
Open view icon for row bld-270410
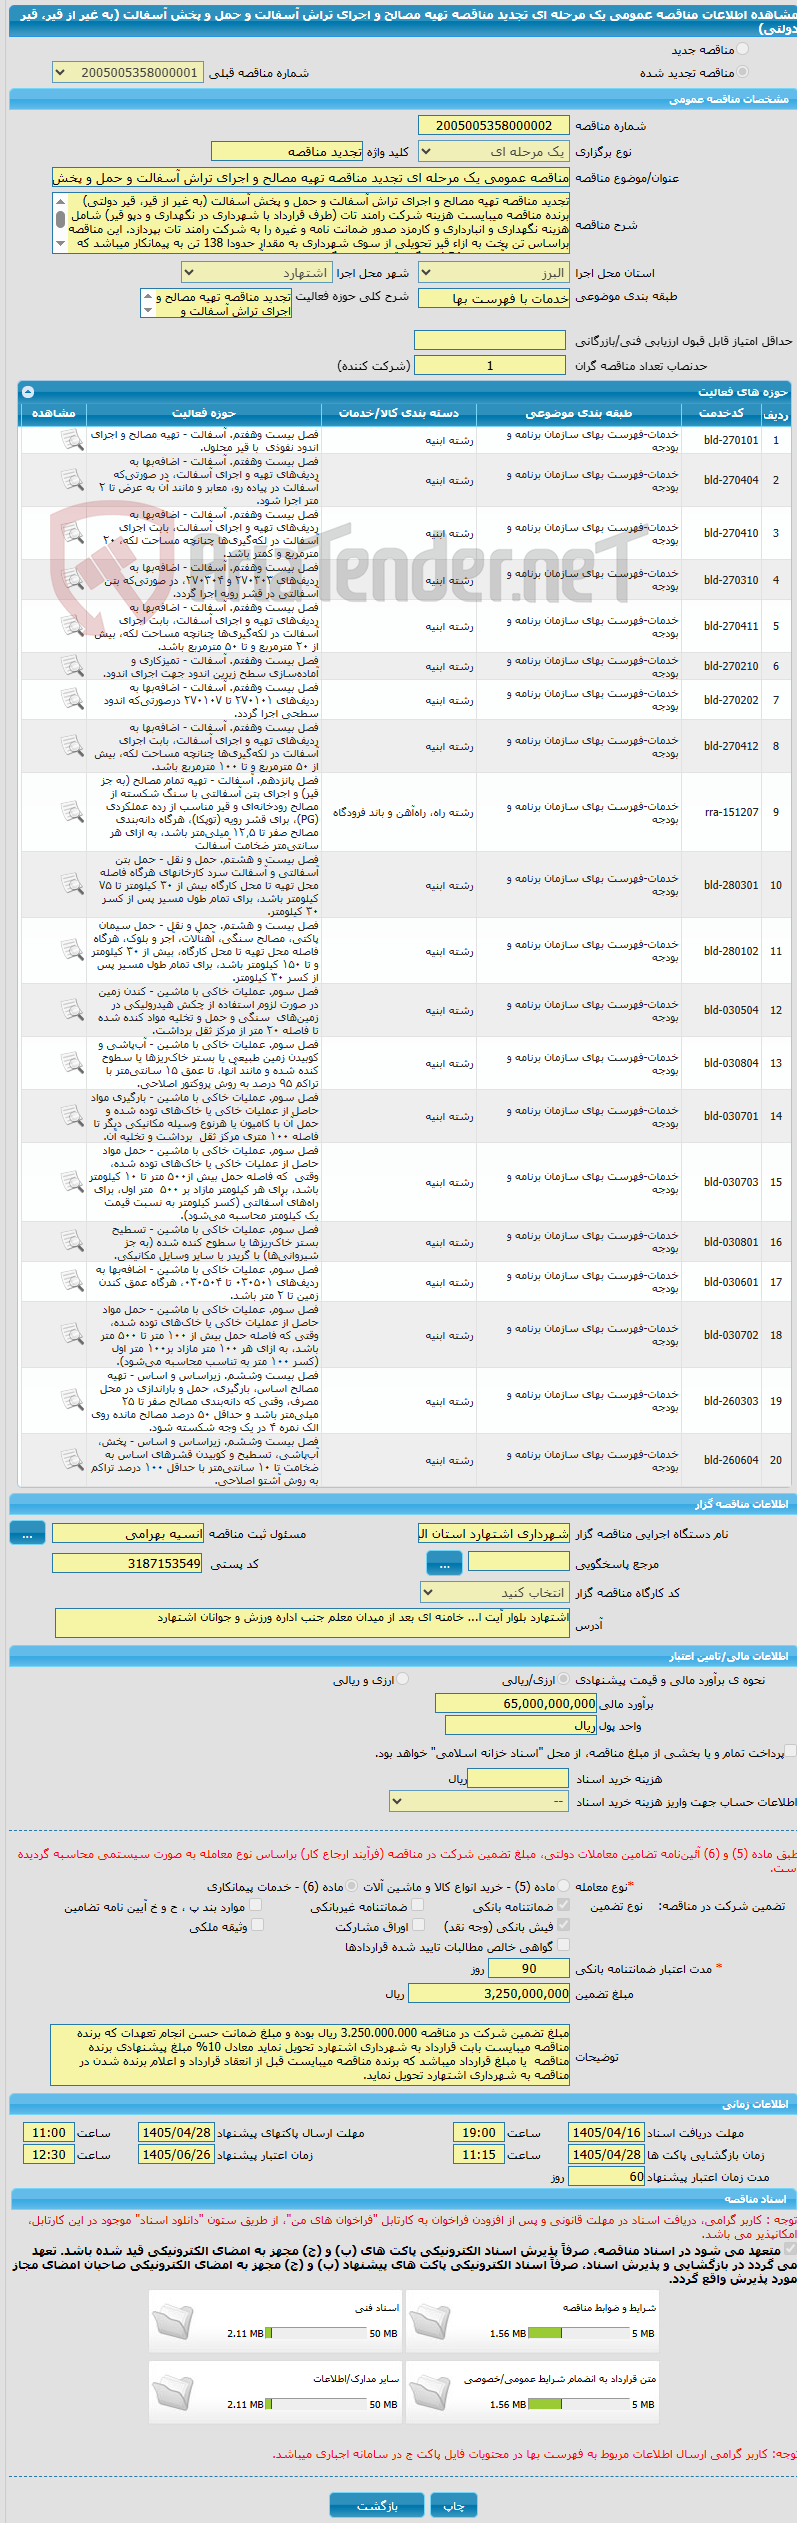[x=71, y=533]
